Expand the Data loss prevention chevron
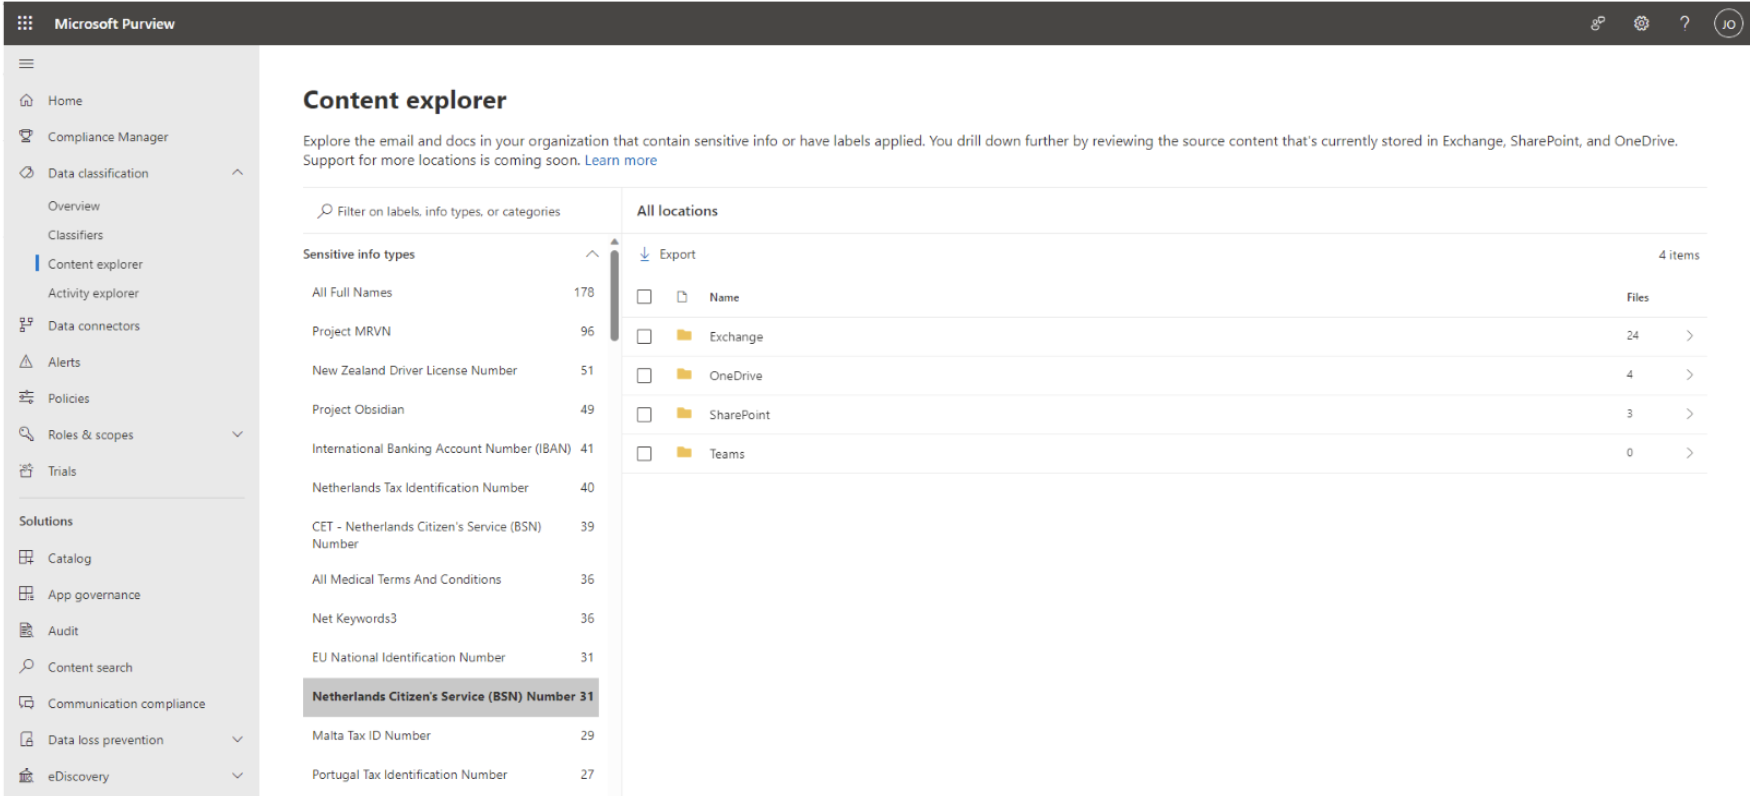The width and height of the screenshot is (1756, 796). [x=237, y=739]
